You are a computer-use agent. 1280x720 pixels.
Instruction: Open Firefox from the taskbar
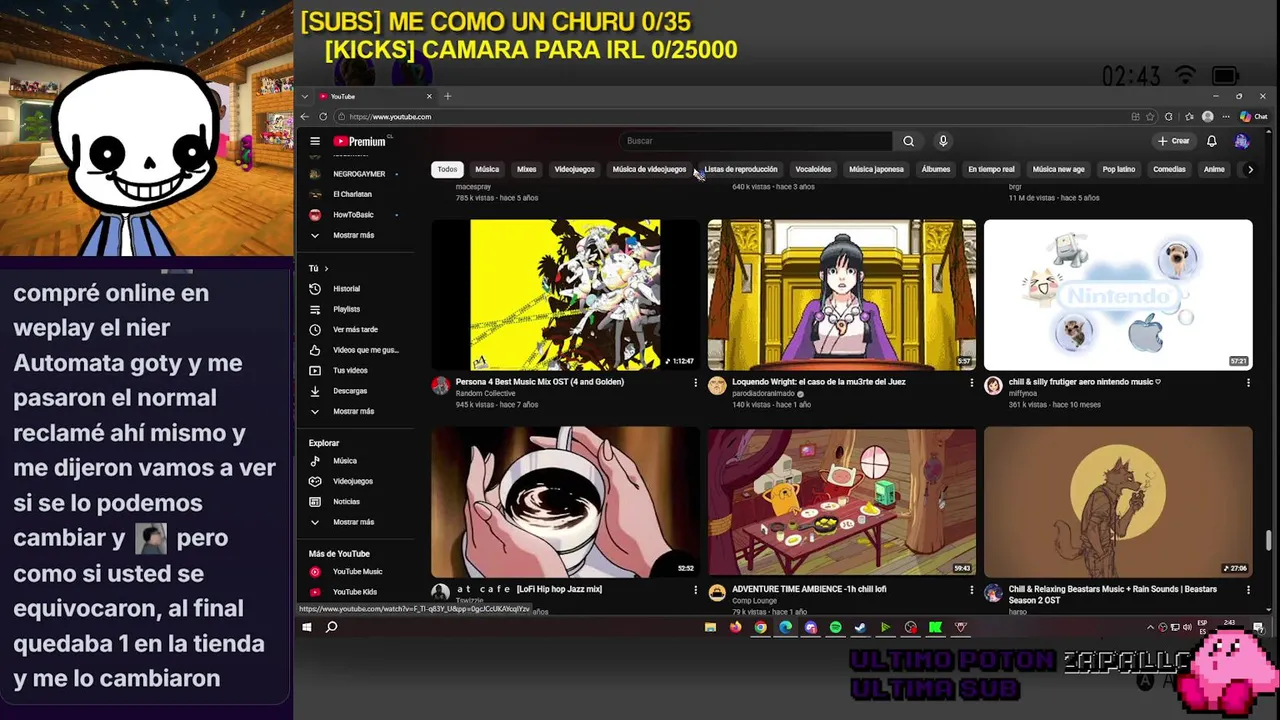pyautogui.click(x=736, y=627)
